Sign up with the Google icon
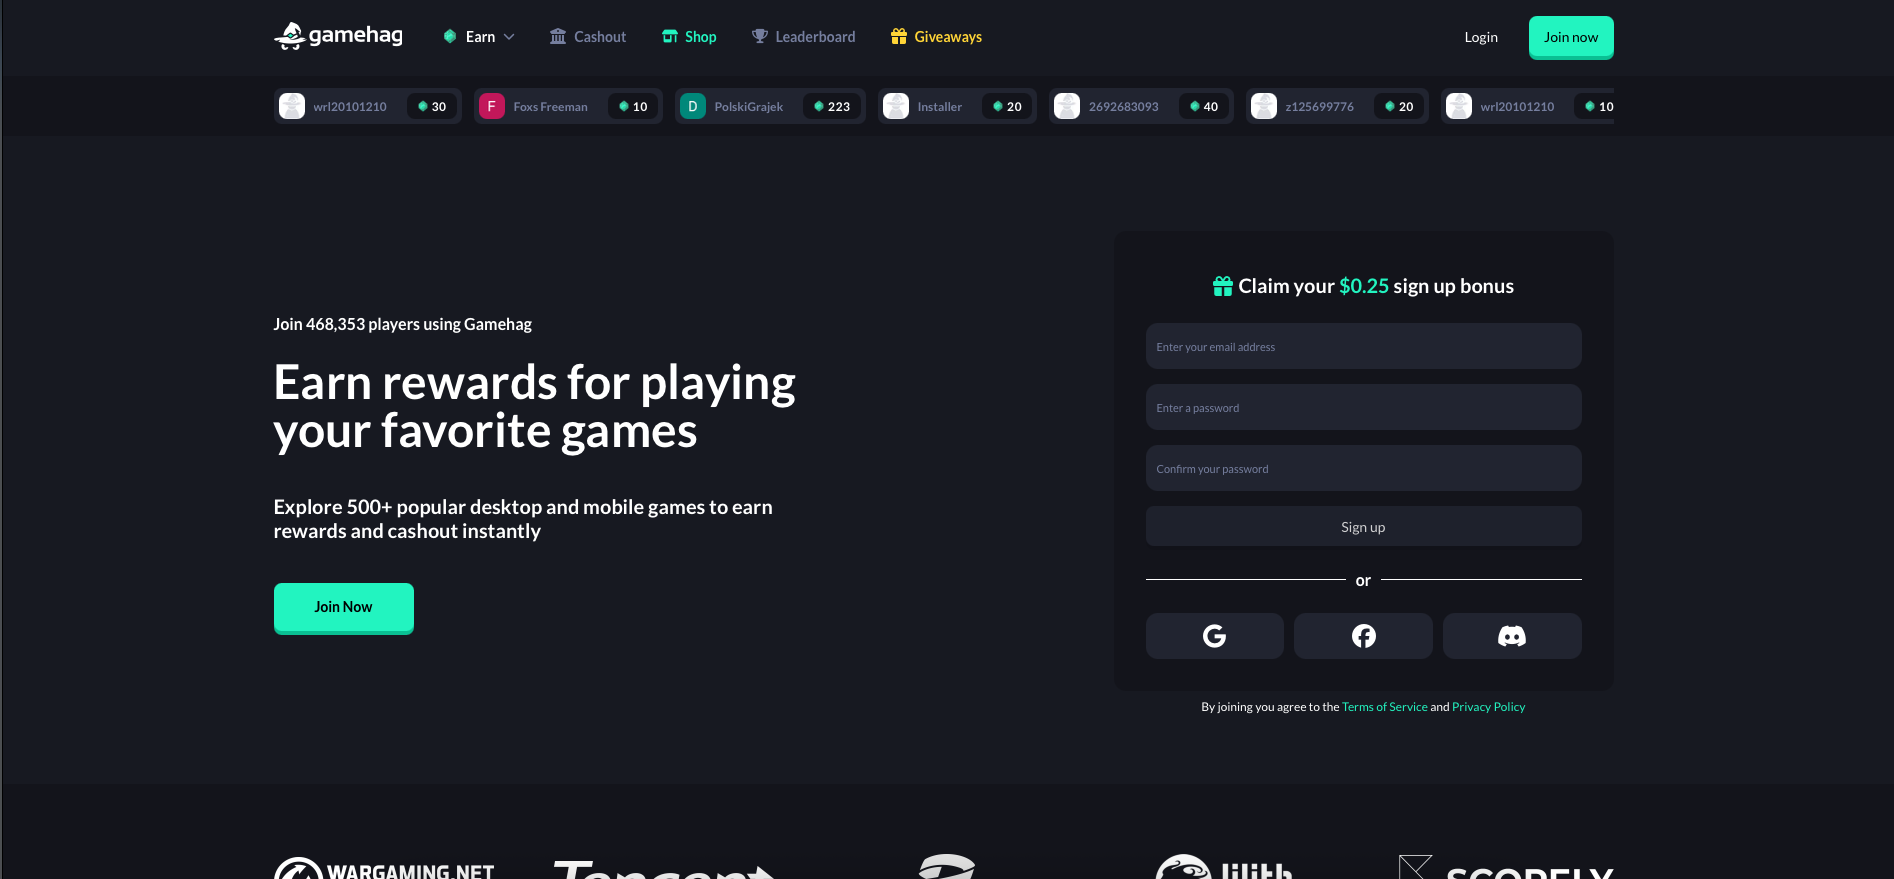The image size is (1894, 879). [x=1214, y=636]
